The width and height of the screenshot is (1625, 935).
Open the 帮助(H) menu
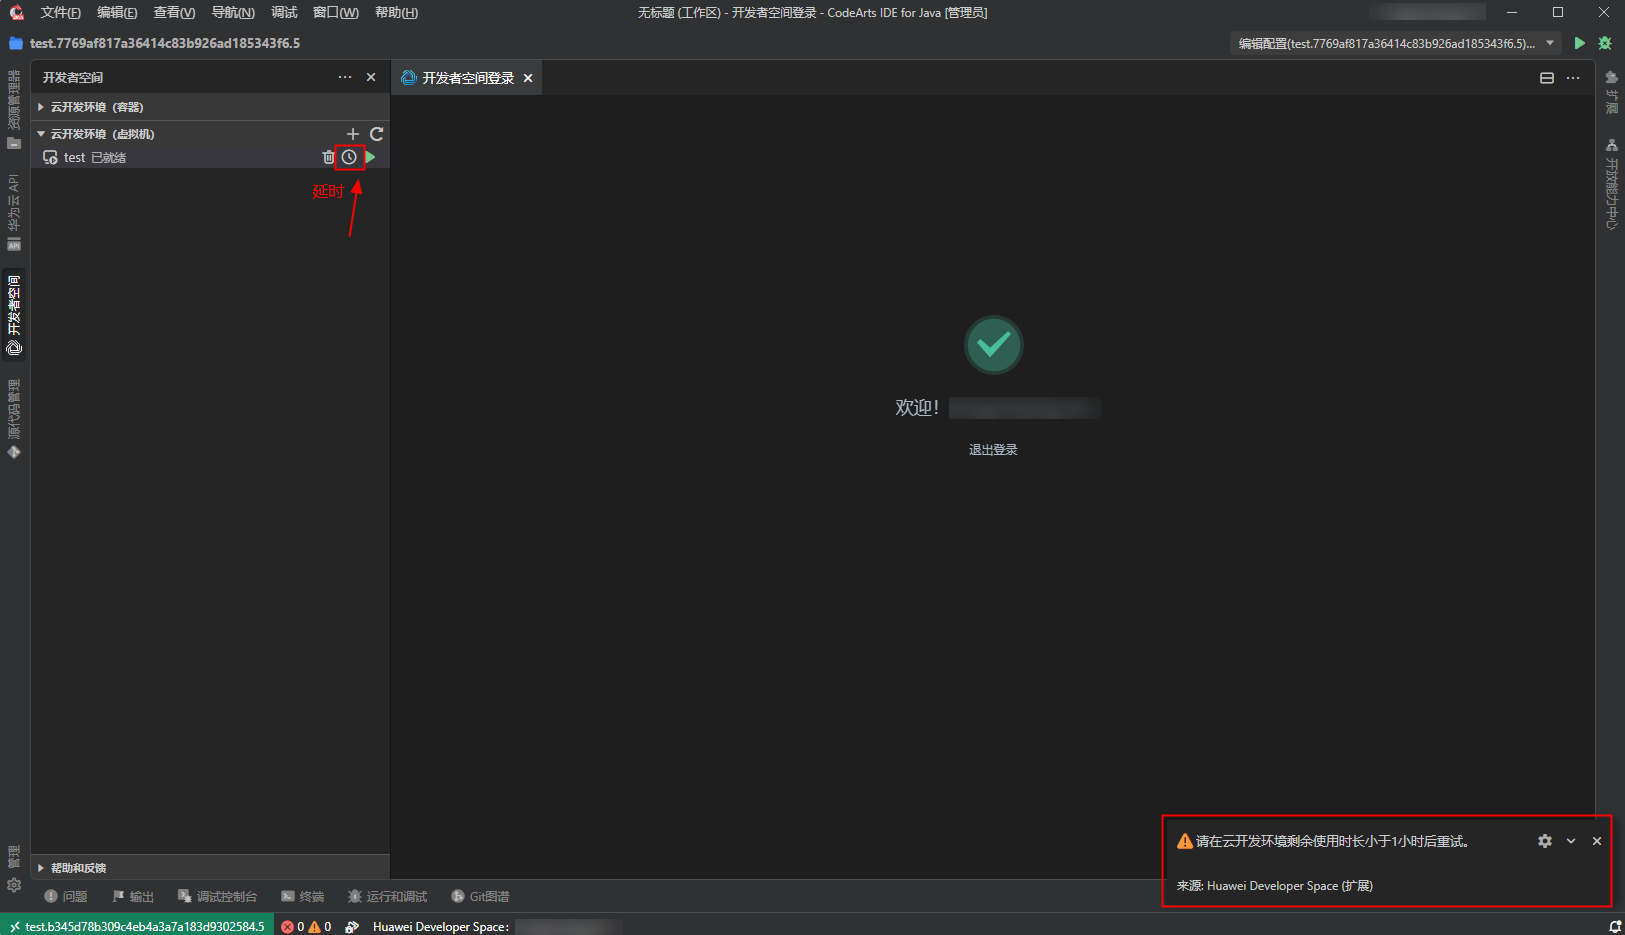tap(396, 12)
